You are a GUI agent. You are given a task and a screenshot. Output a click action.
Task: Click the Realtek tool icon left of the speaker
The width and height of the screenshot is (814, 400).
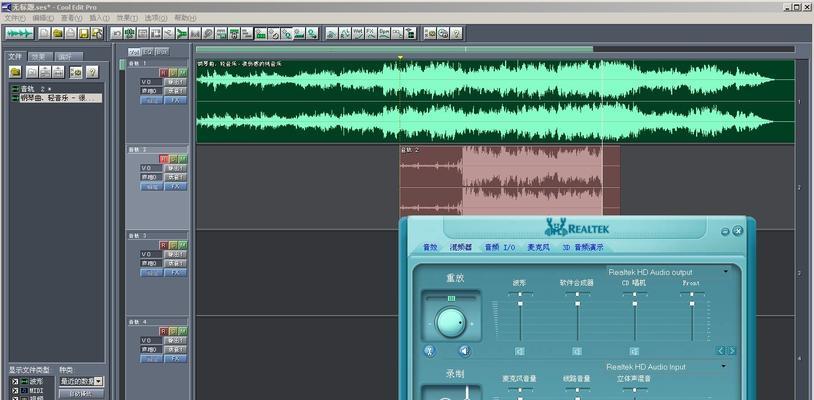pos(430,351)
